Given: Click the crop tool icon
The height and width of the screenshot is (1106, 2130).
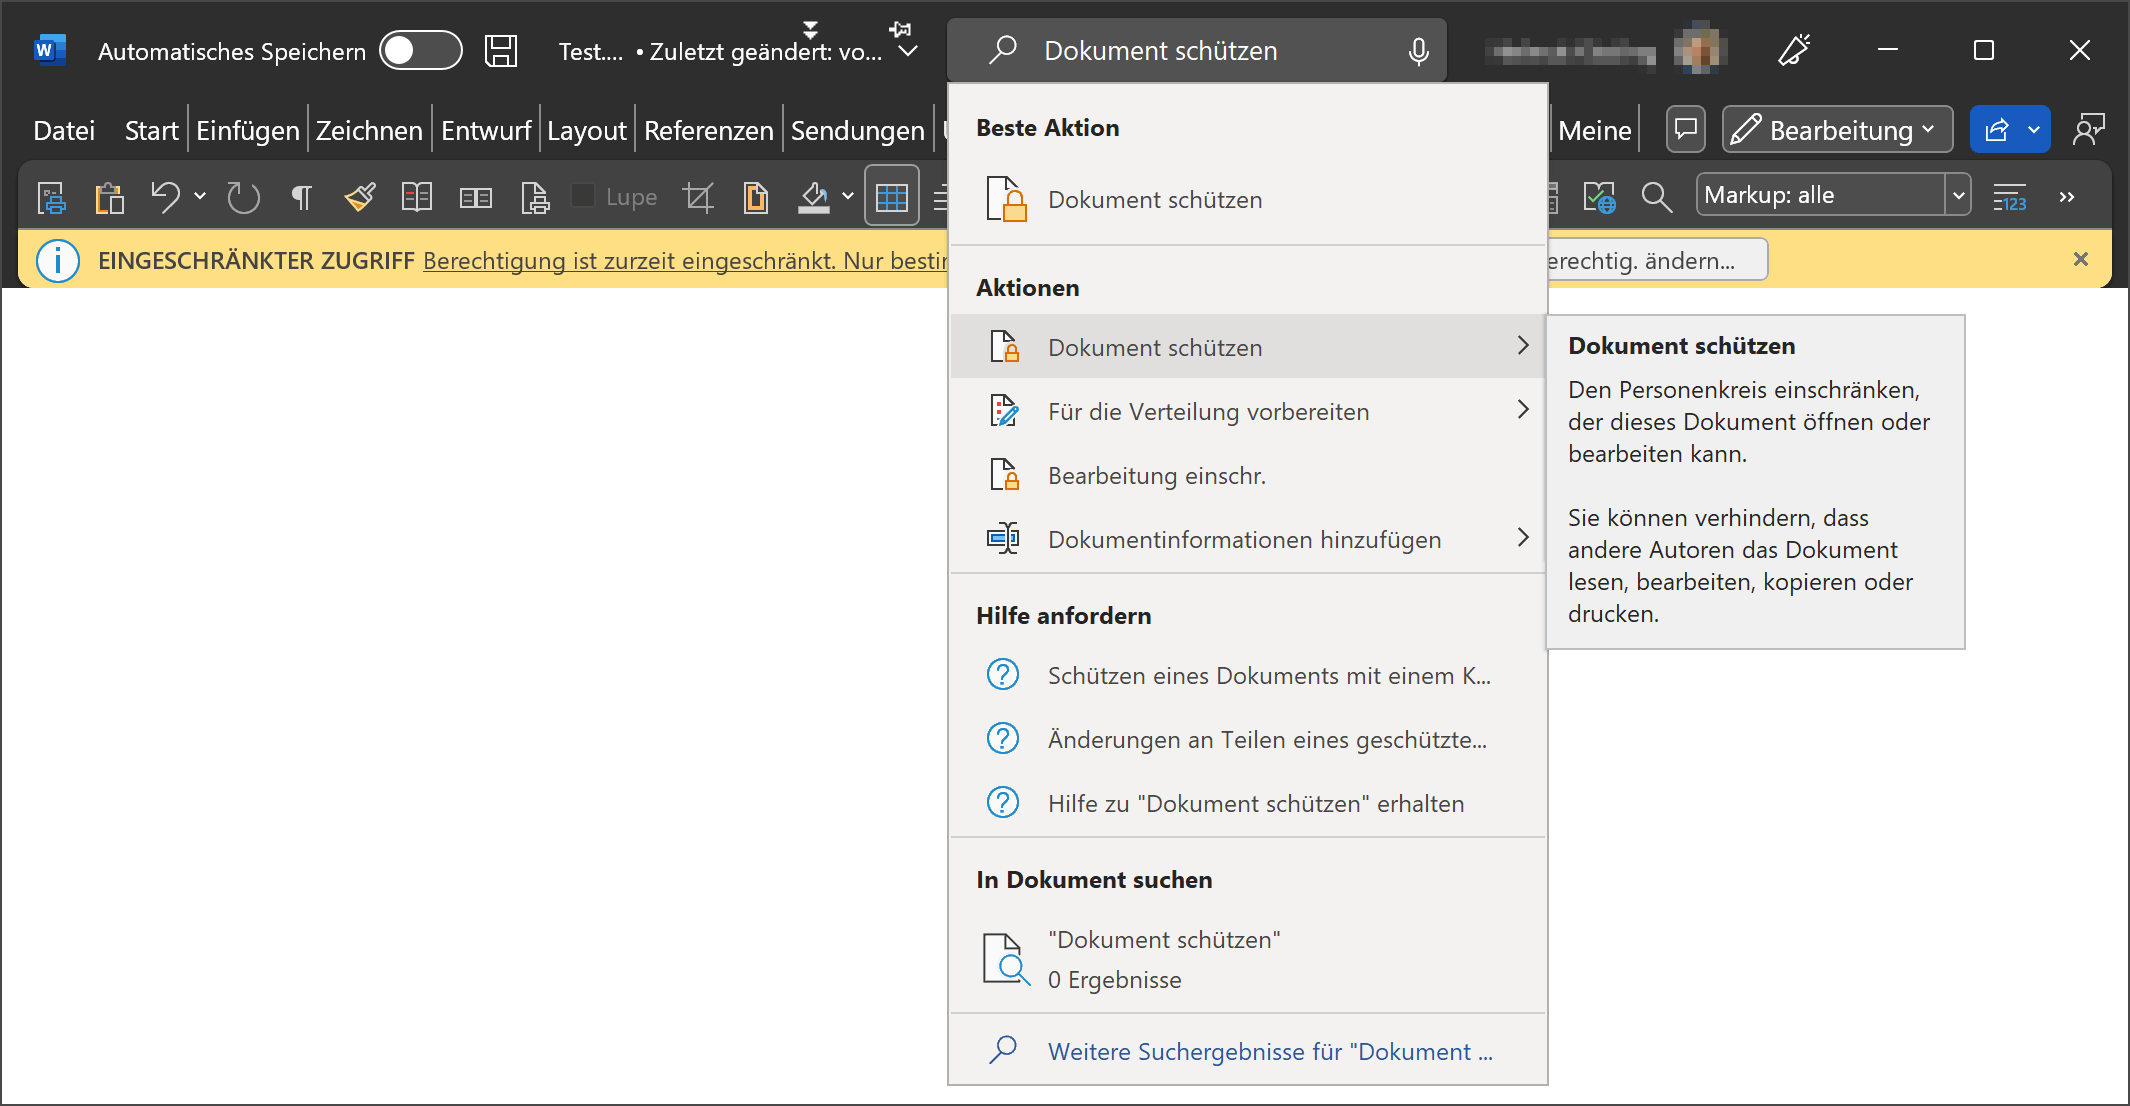Looking at the screenshot, I should tap(698, 197).
